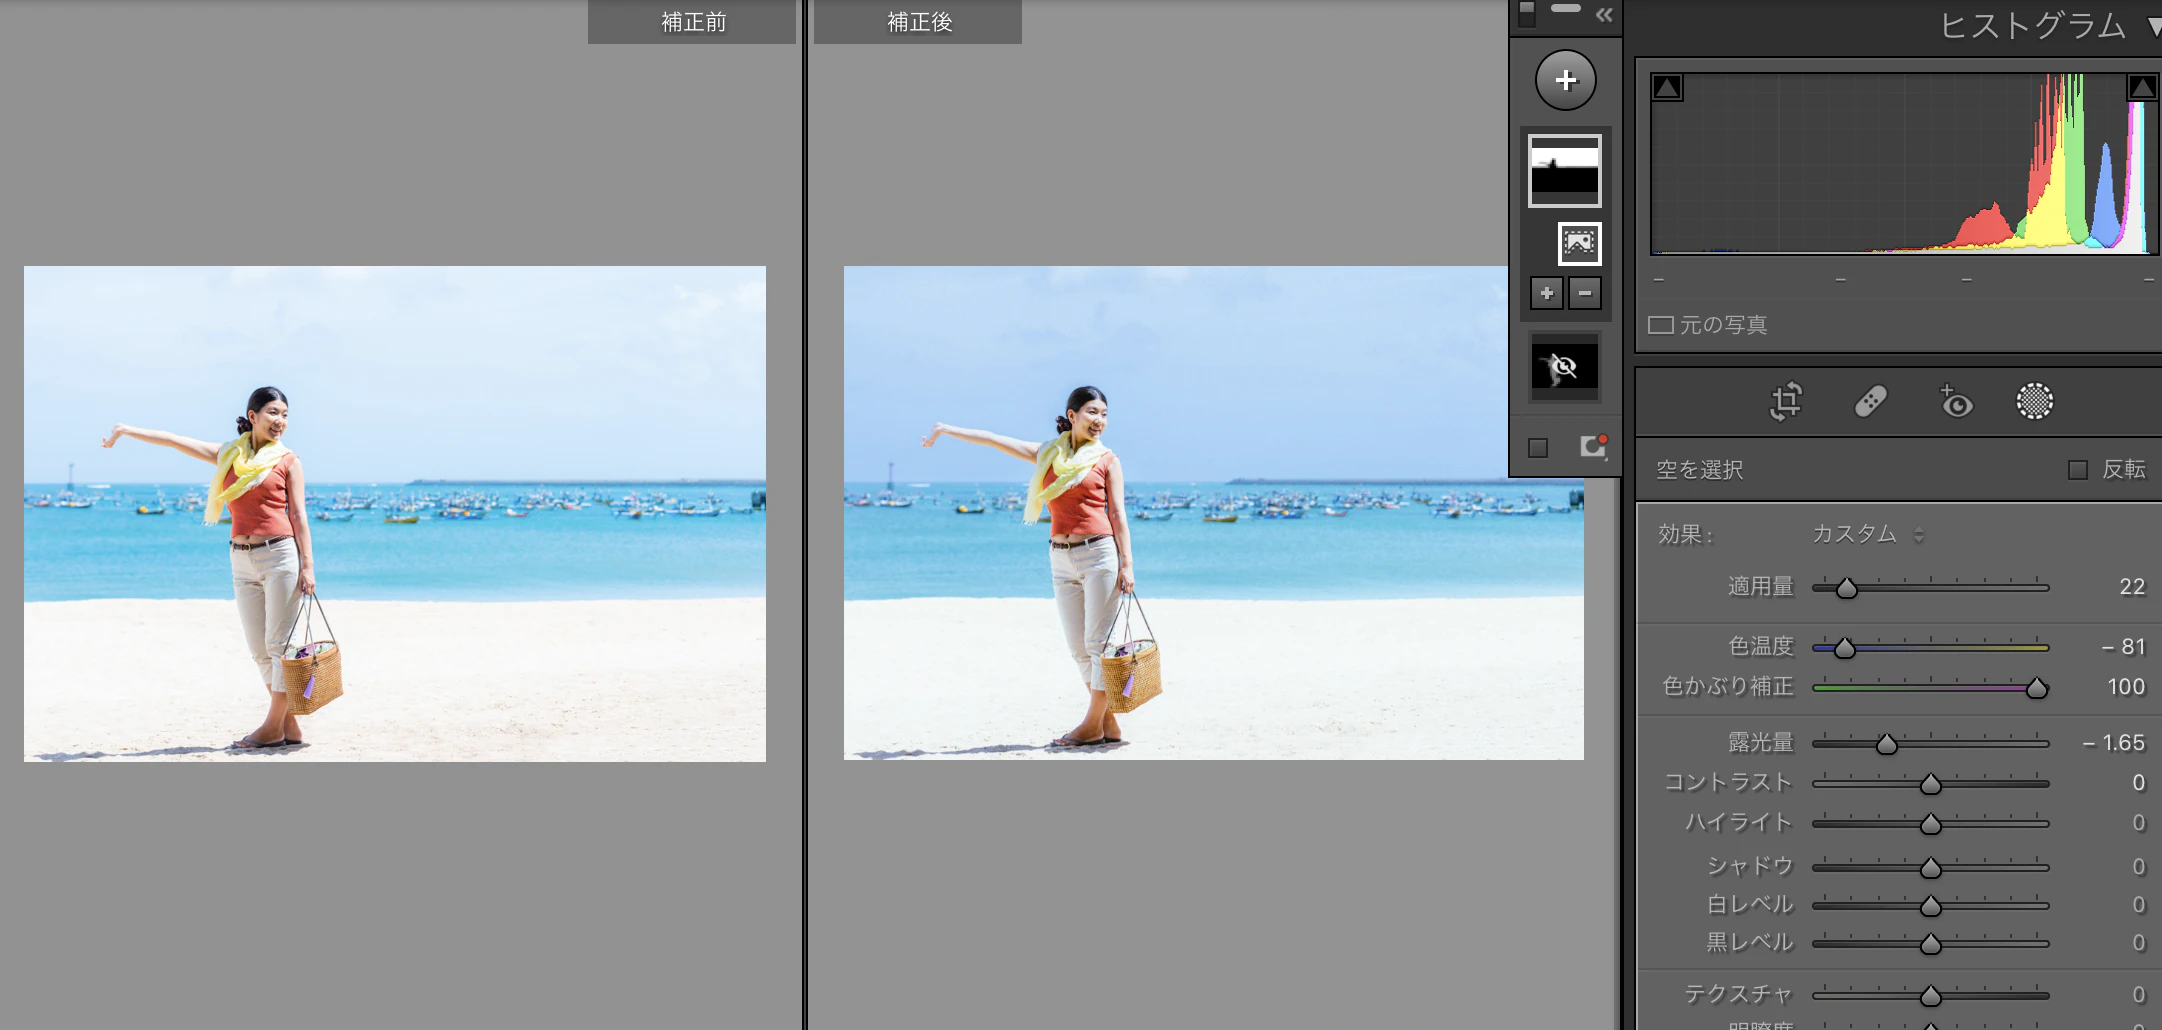This screenshot has height=1030, width=2162.
Task: Click the 補正後 label tab
Action: coord(918,22)
